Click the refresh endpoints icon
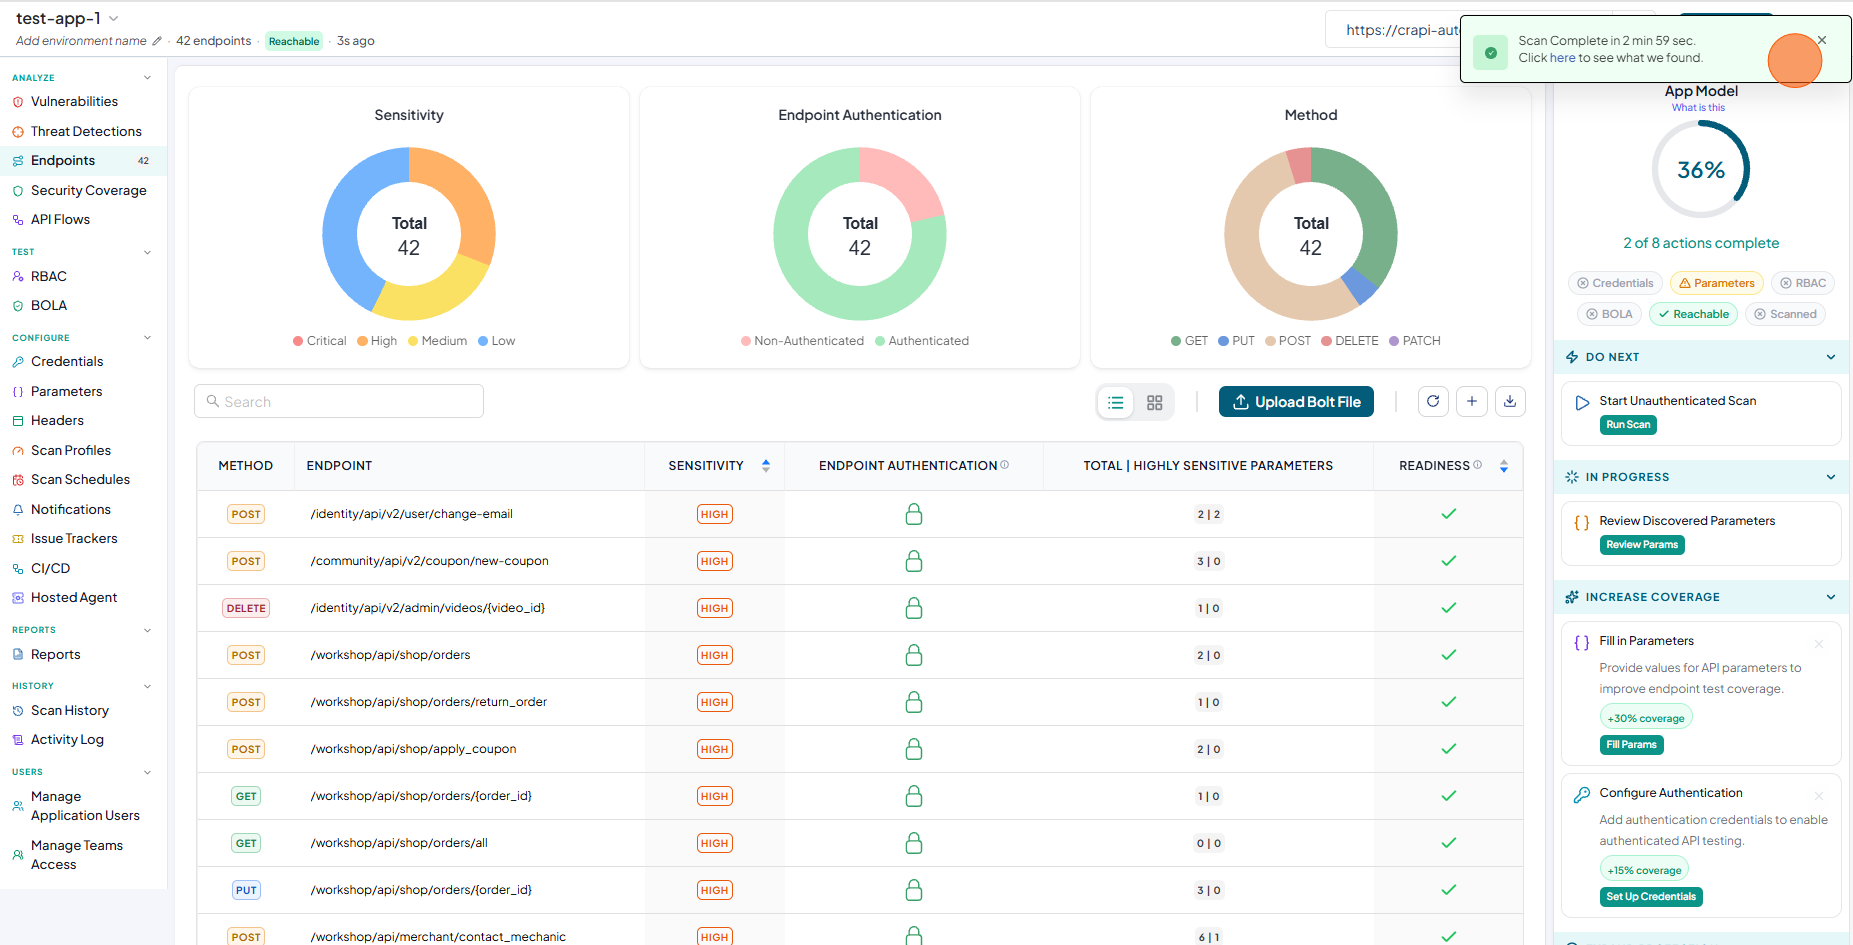 point(1433,401)
